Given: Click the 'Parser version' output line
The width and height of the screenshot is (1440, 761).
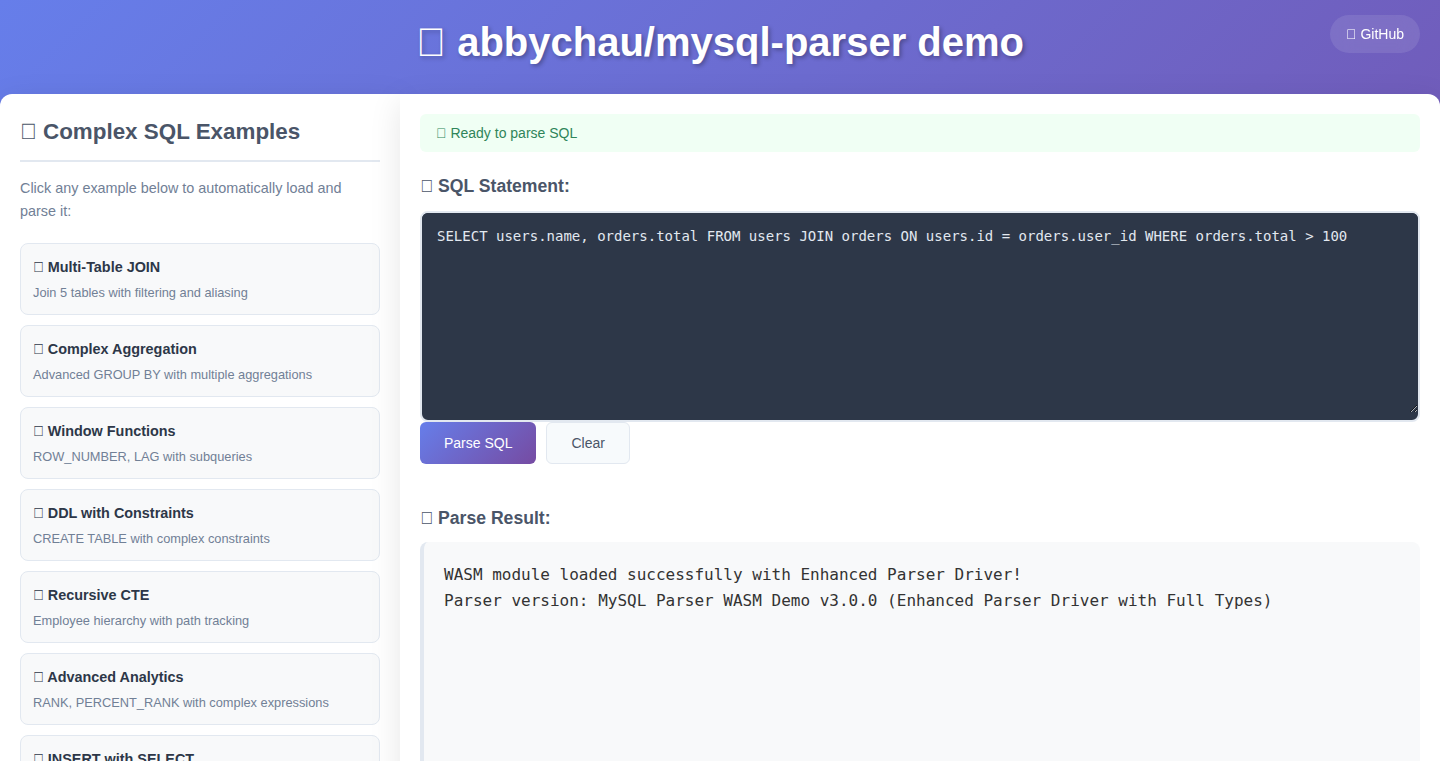Looking at the screenshot, I should pyautogui.click(x=857, y=600).
